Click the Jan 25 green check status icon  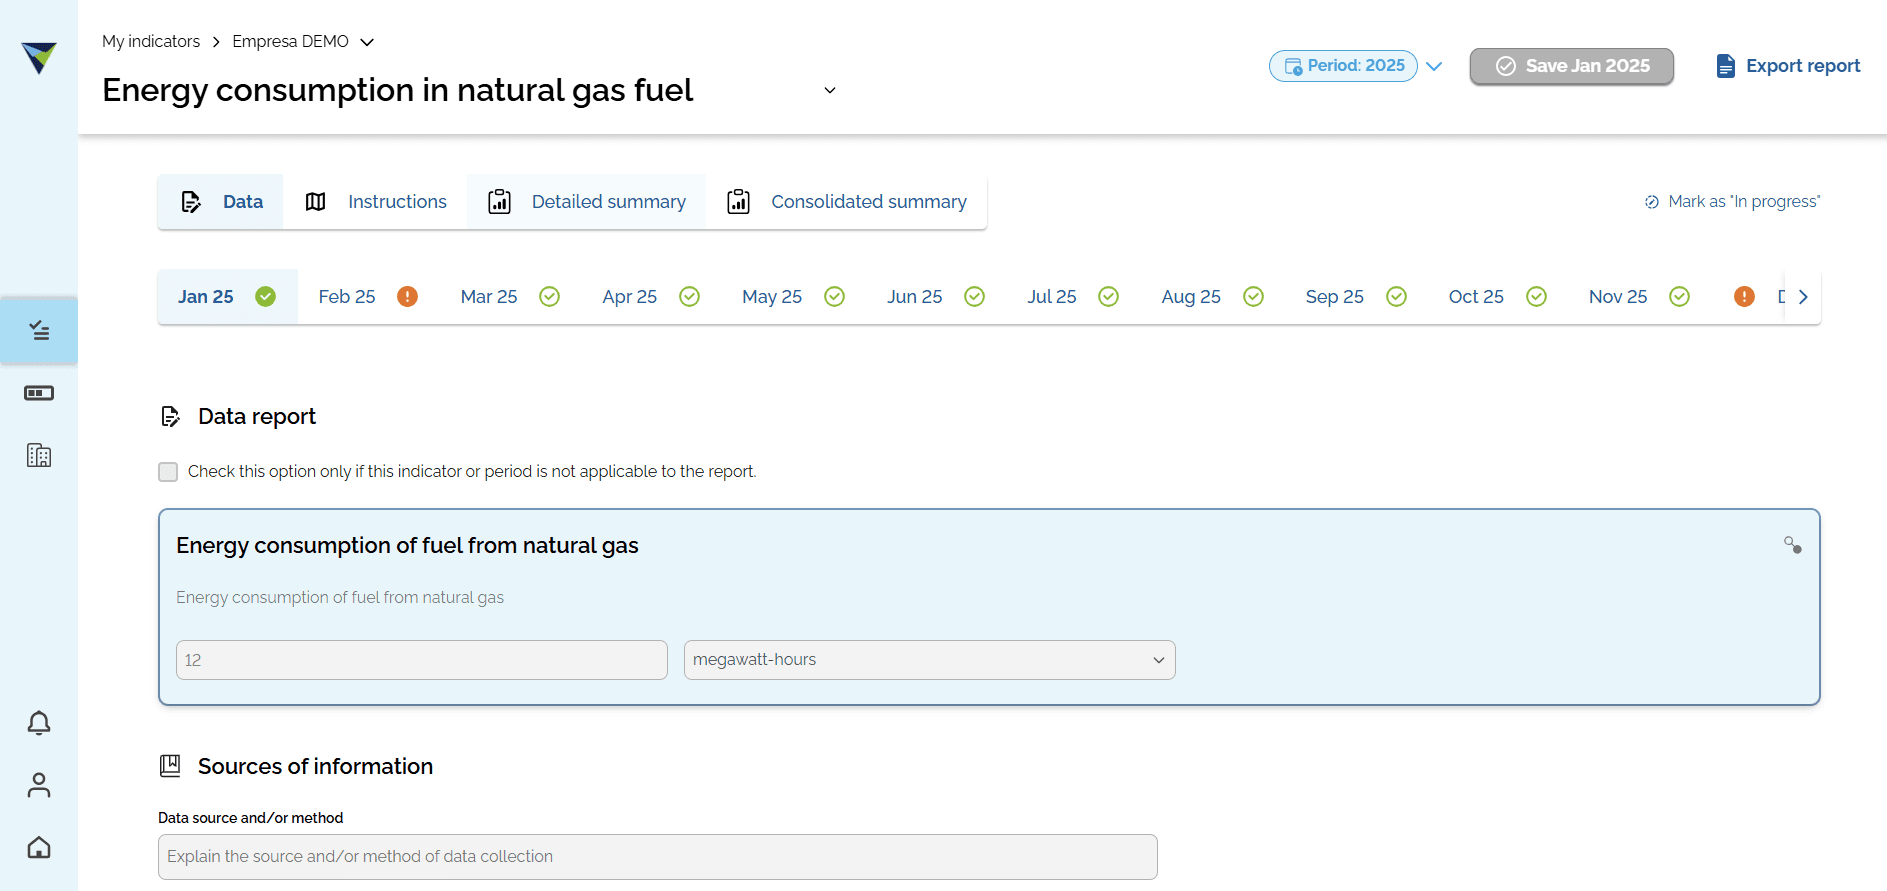[265, 297]
